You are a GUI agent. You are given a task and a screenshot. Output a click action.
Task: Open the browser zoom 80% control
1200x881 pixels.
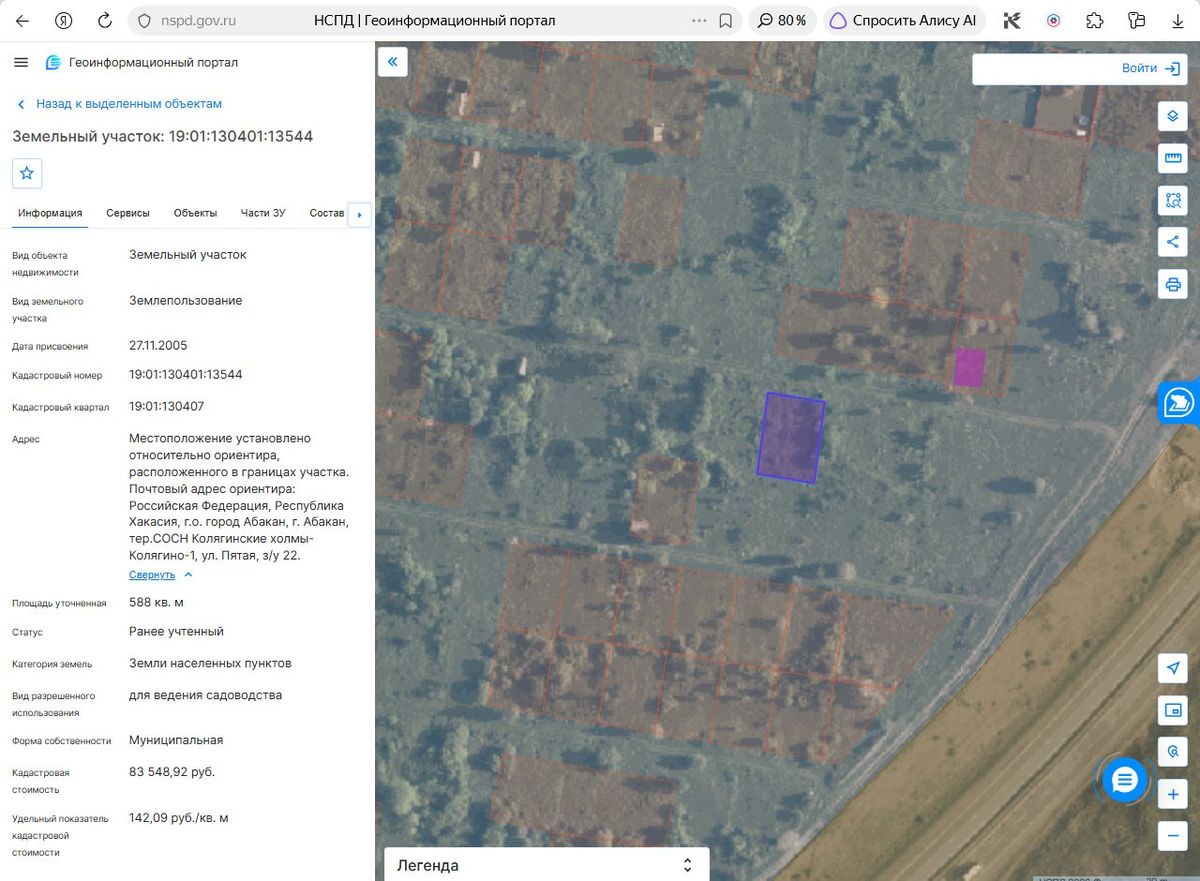point(783,20)
